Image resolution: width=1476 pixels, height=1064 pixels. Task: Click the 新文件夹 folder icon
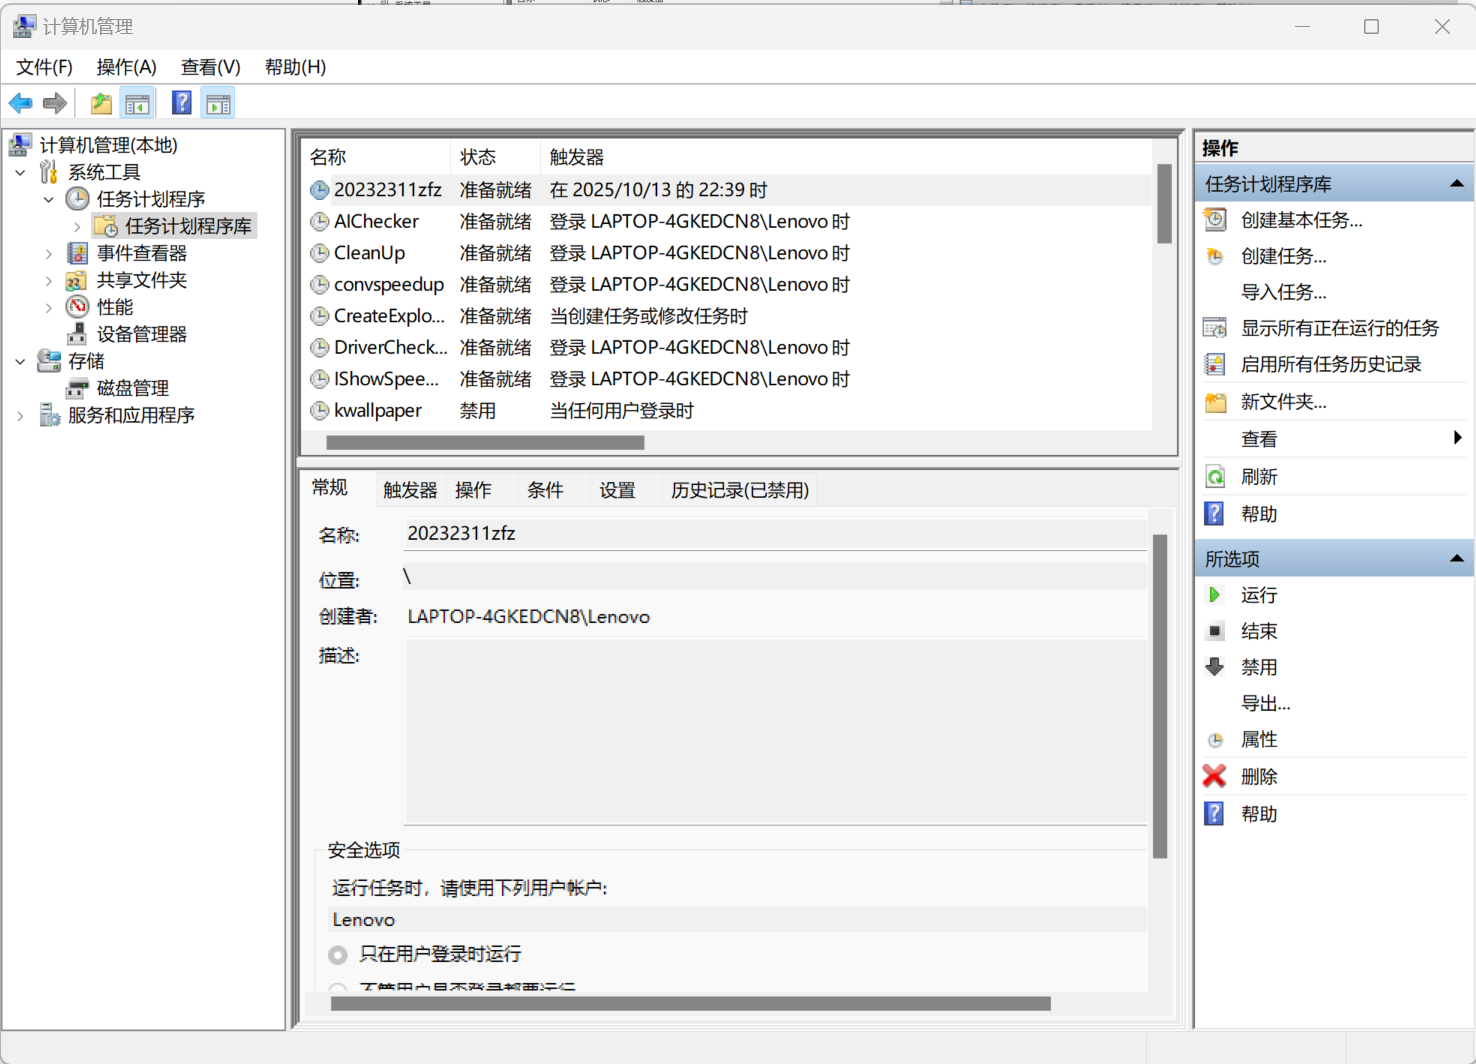point(1215,402)
